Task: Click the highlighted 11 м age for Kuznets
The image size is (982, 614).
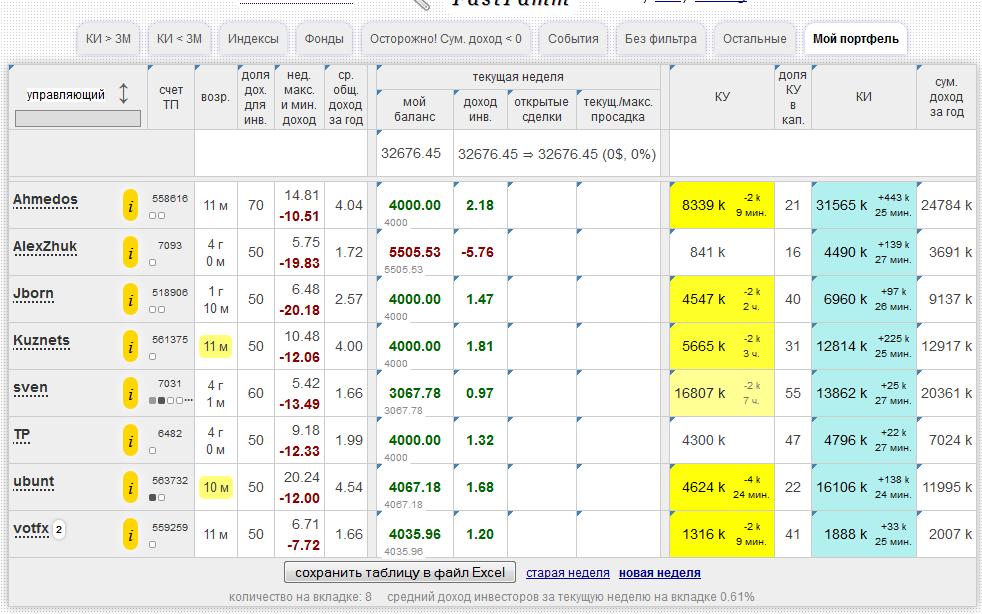Action: (215, 346)
